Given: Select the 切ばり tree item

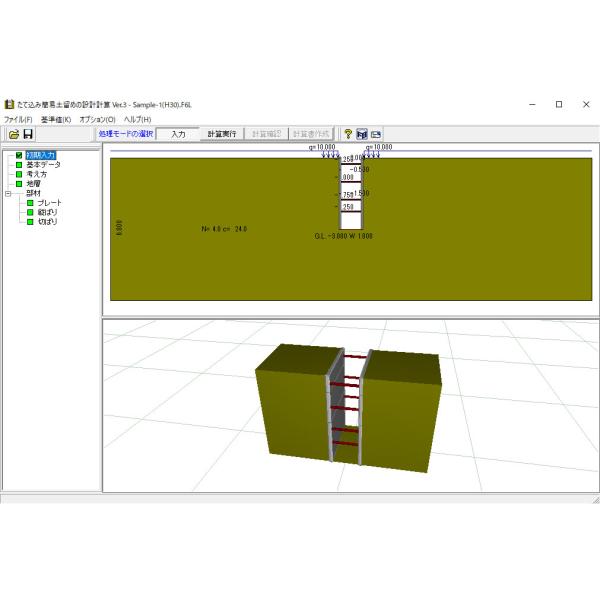Looking at the screenshot, I should [47, 222].
